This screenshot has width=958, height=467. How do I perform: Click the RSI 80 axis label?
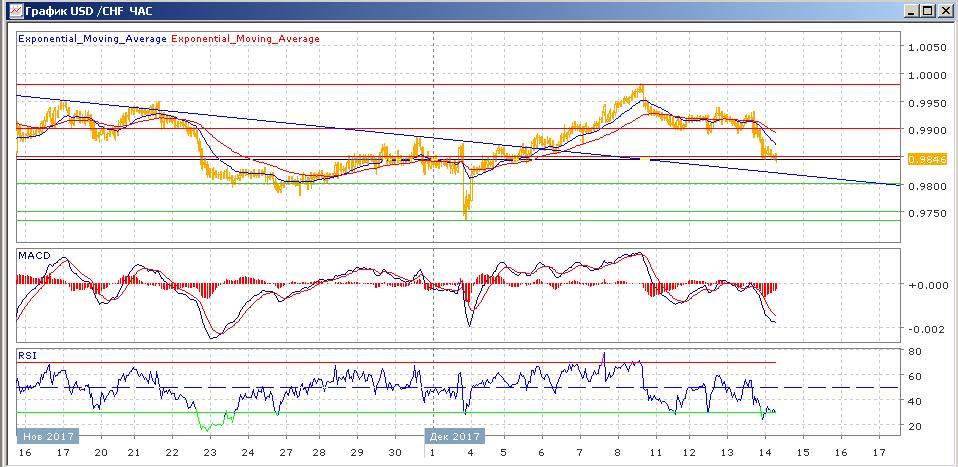[x=915, y=351]
